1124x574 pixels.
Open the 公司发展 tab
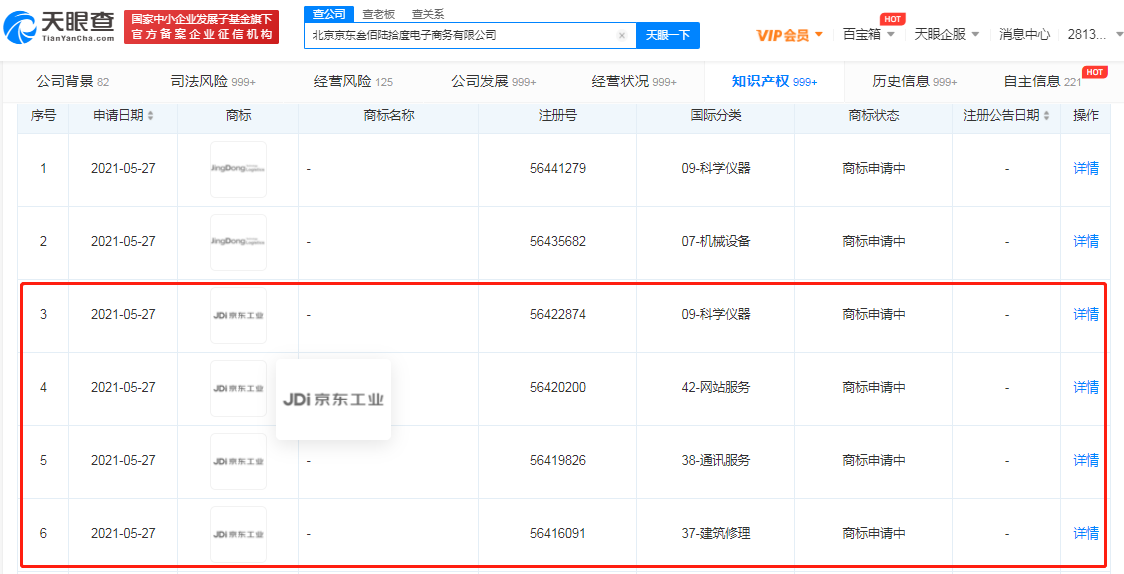tap(493, 82)
